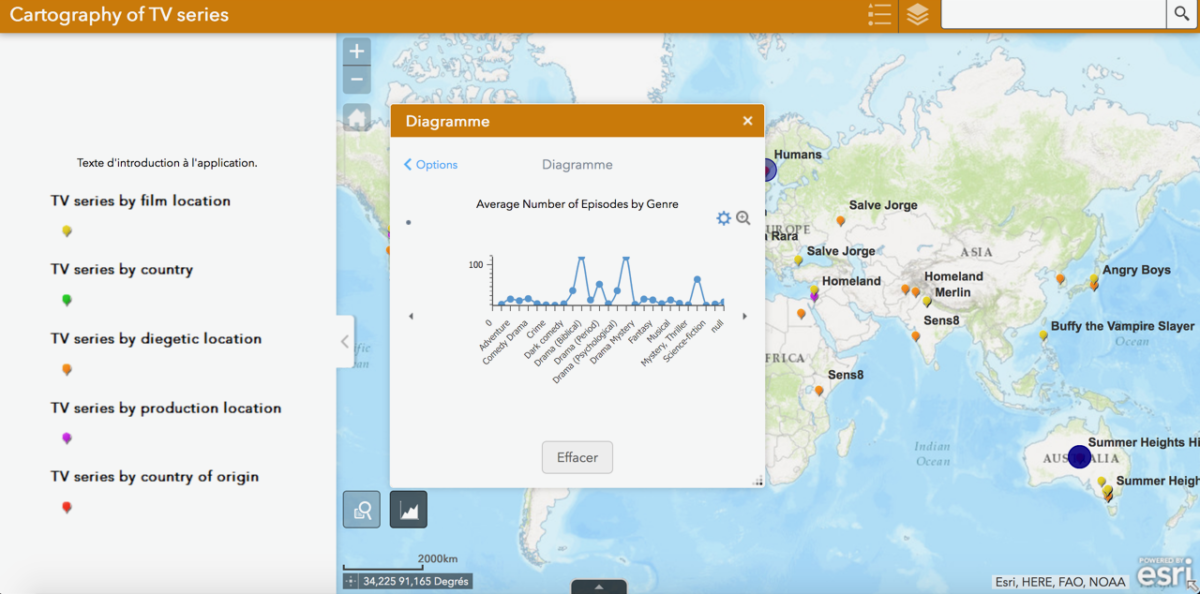Screen dimensions: 1200x594
Task: Open the chart diagram widget button
Action: pos(408,509)
